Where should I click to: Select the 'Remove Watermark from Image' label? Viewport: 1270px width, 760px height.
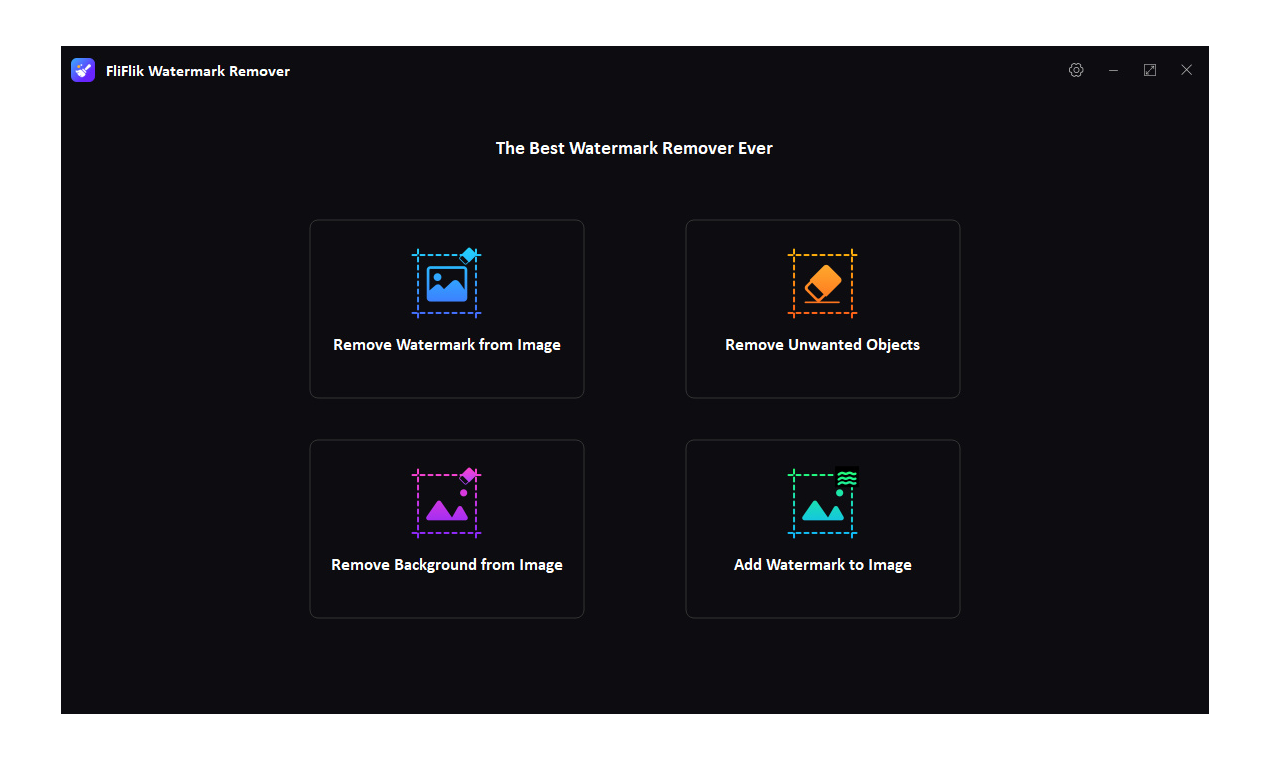tap(447, 345)
